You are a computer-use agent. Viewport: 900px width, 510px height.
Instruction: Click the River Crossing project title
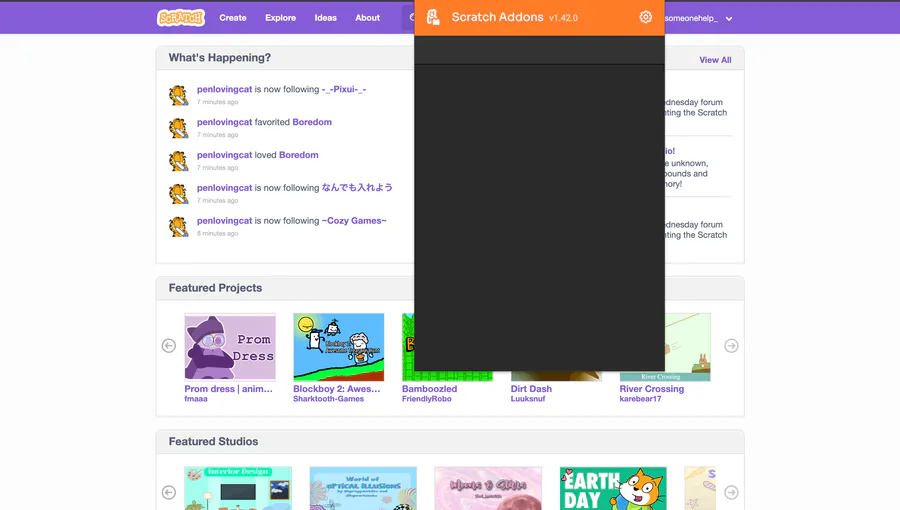pyautogui.click(x=651, y=388)
